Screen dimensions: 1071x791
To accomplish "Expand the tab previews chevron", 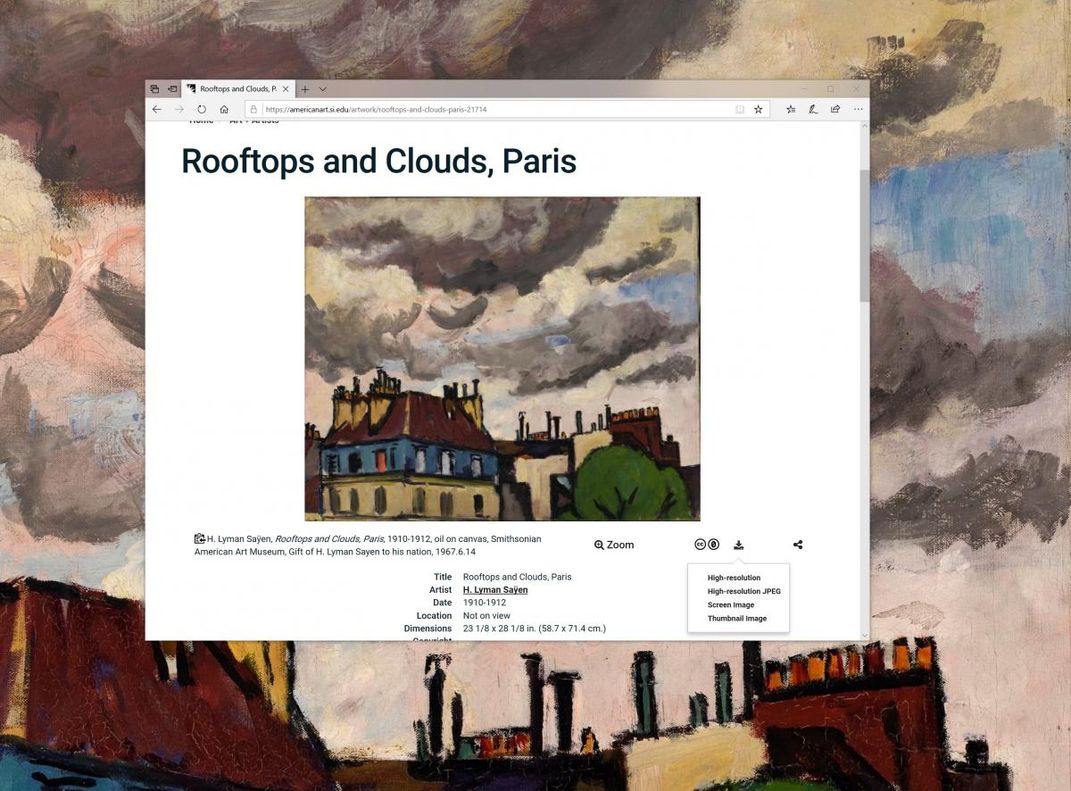I will [322, 89].
